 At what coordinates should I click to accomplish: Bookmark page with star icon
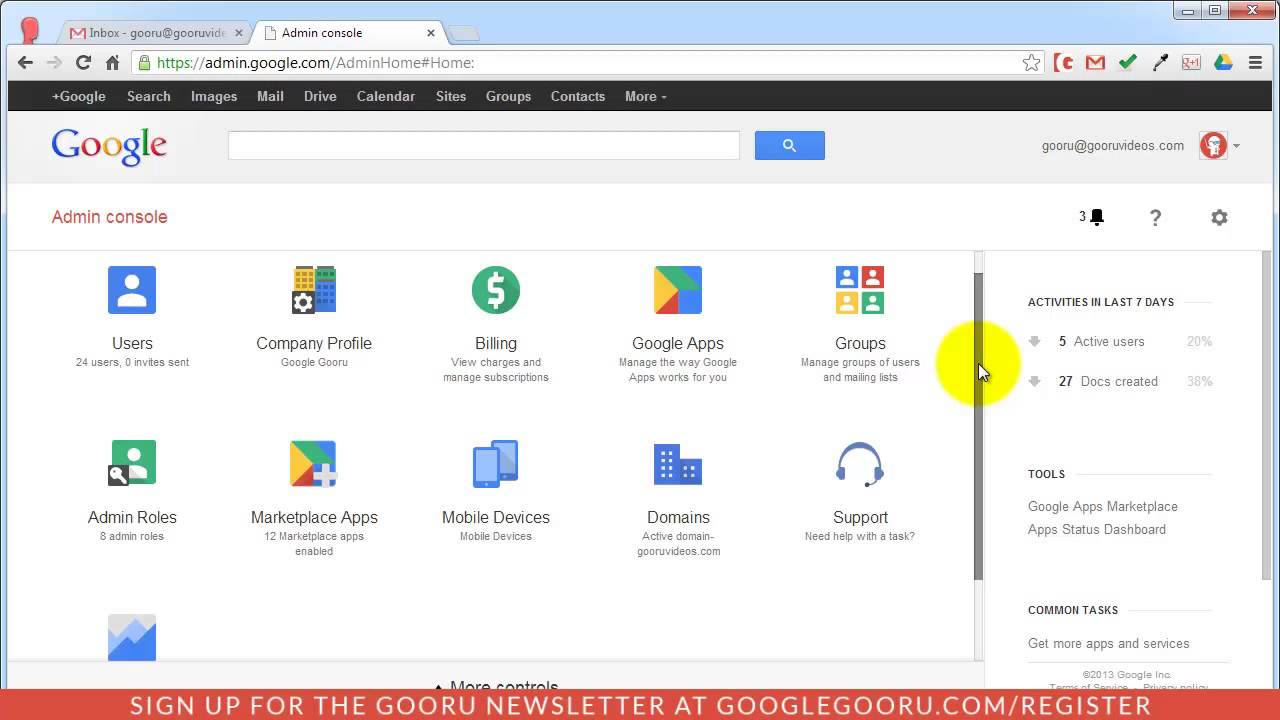1031,63
